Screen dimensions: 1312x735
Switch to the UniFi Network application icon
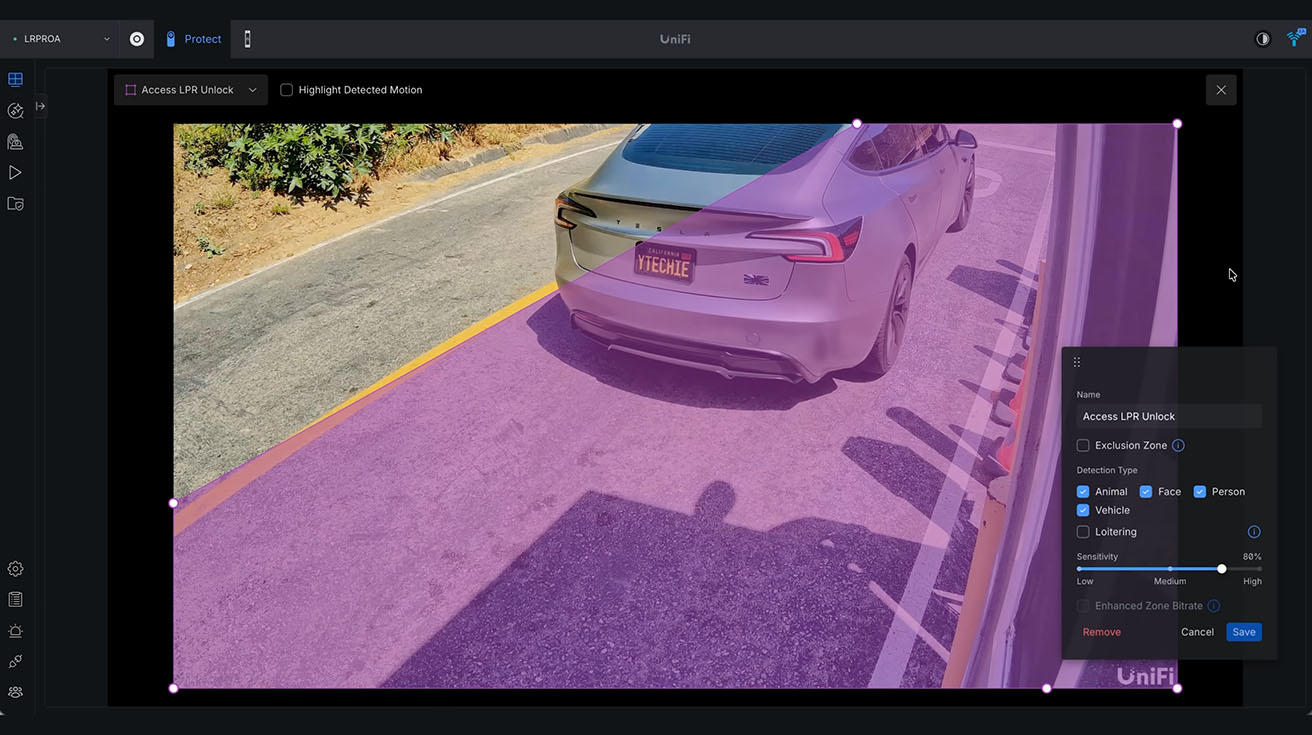(x=137, y=39)
